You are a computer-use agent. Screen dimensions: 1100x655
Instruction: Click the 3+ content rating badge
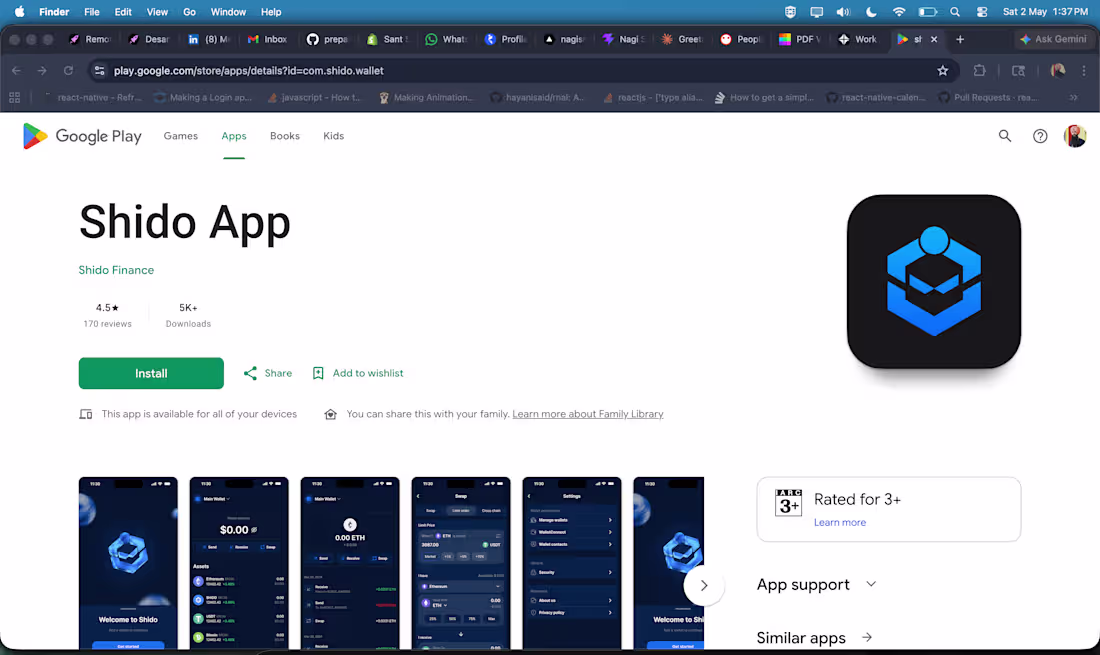(789, 503)
